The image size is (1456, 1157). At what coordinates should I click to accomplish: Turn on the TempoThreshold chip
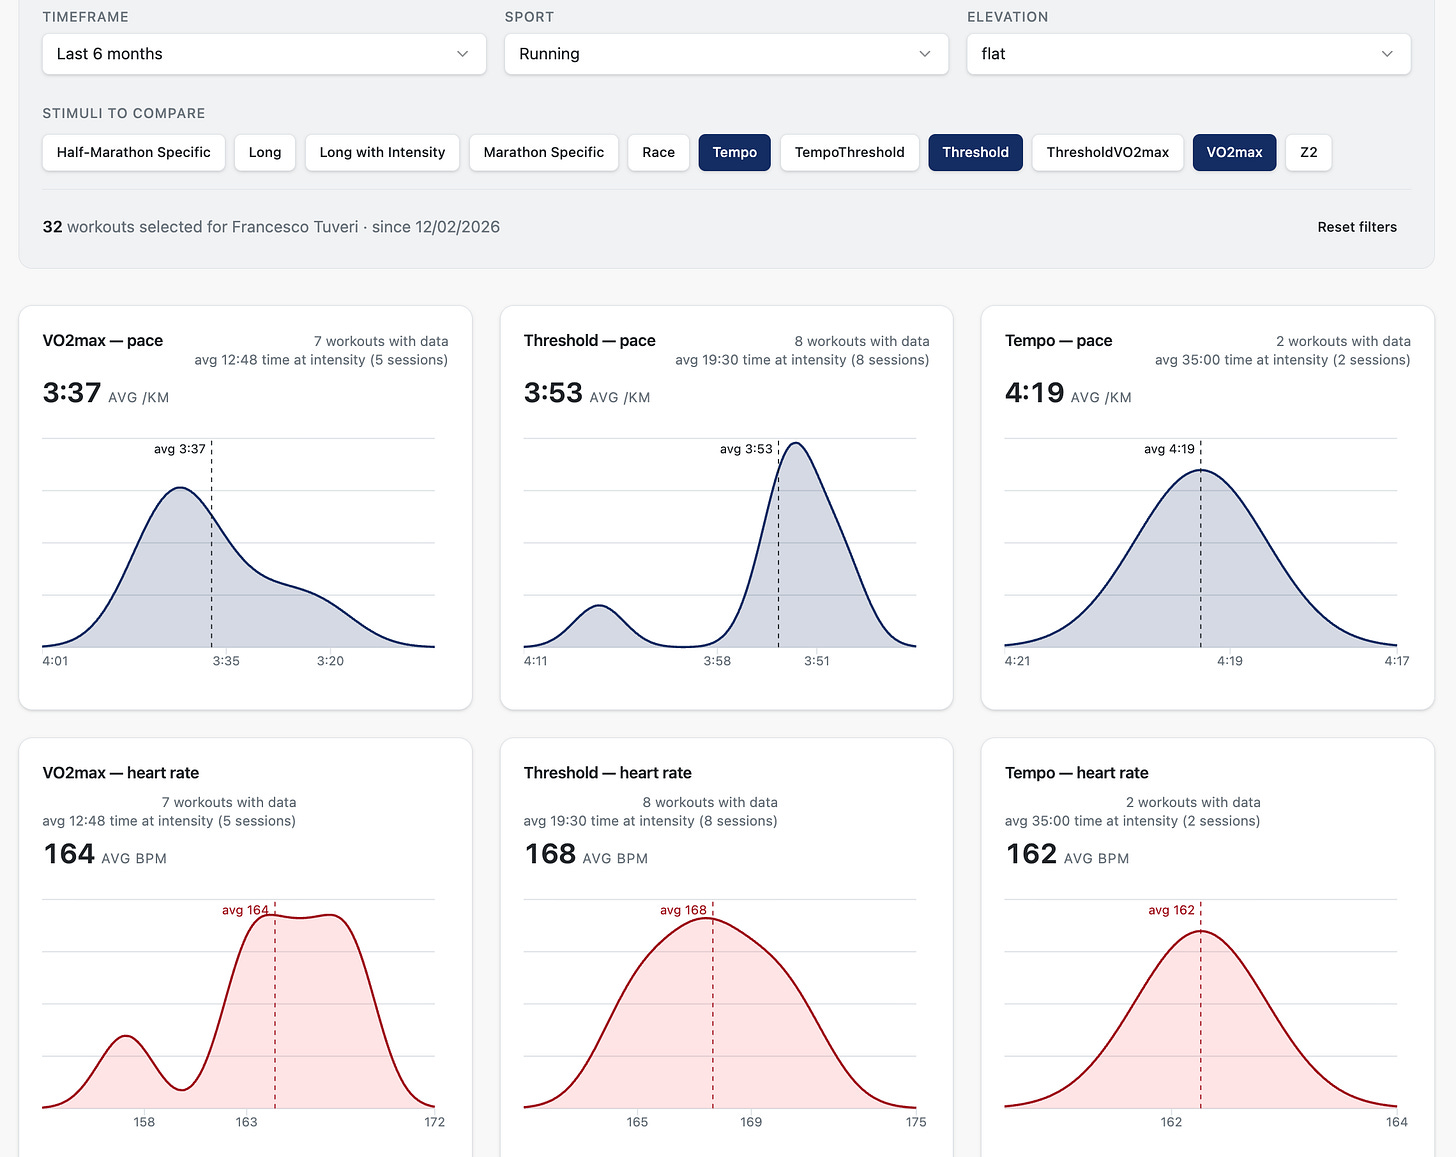(850, 152)
